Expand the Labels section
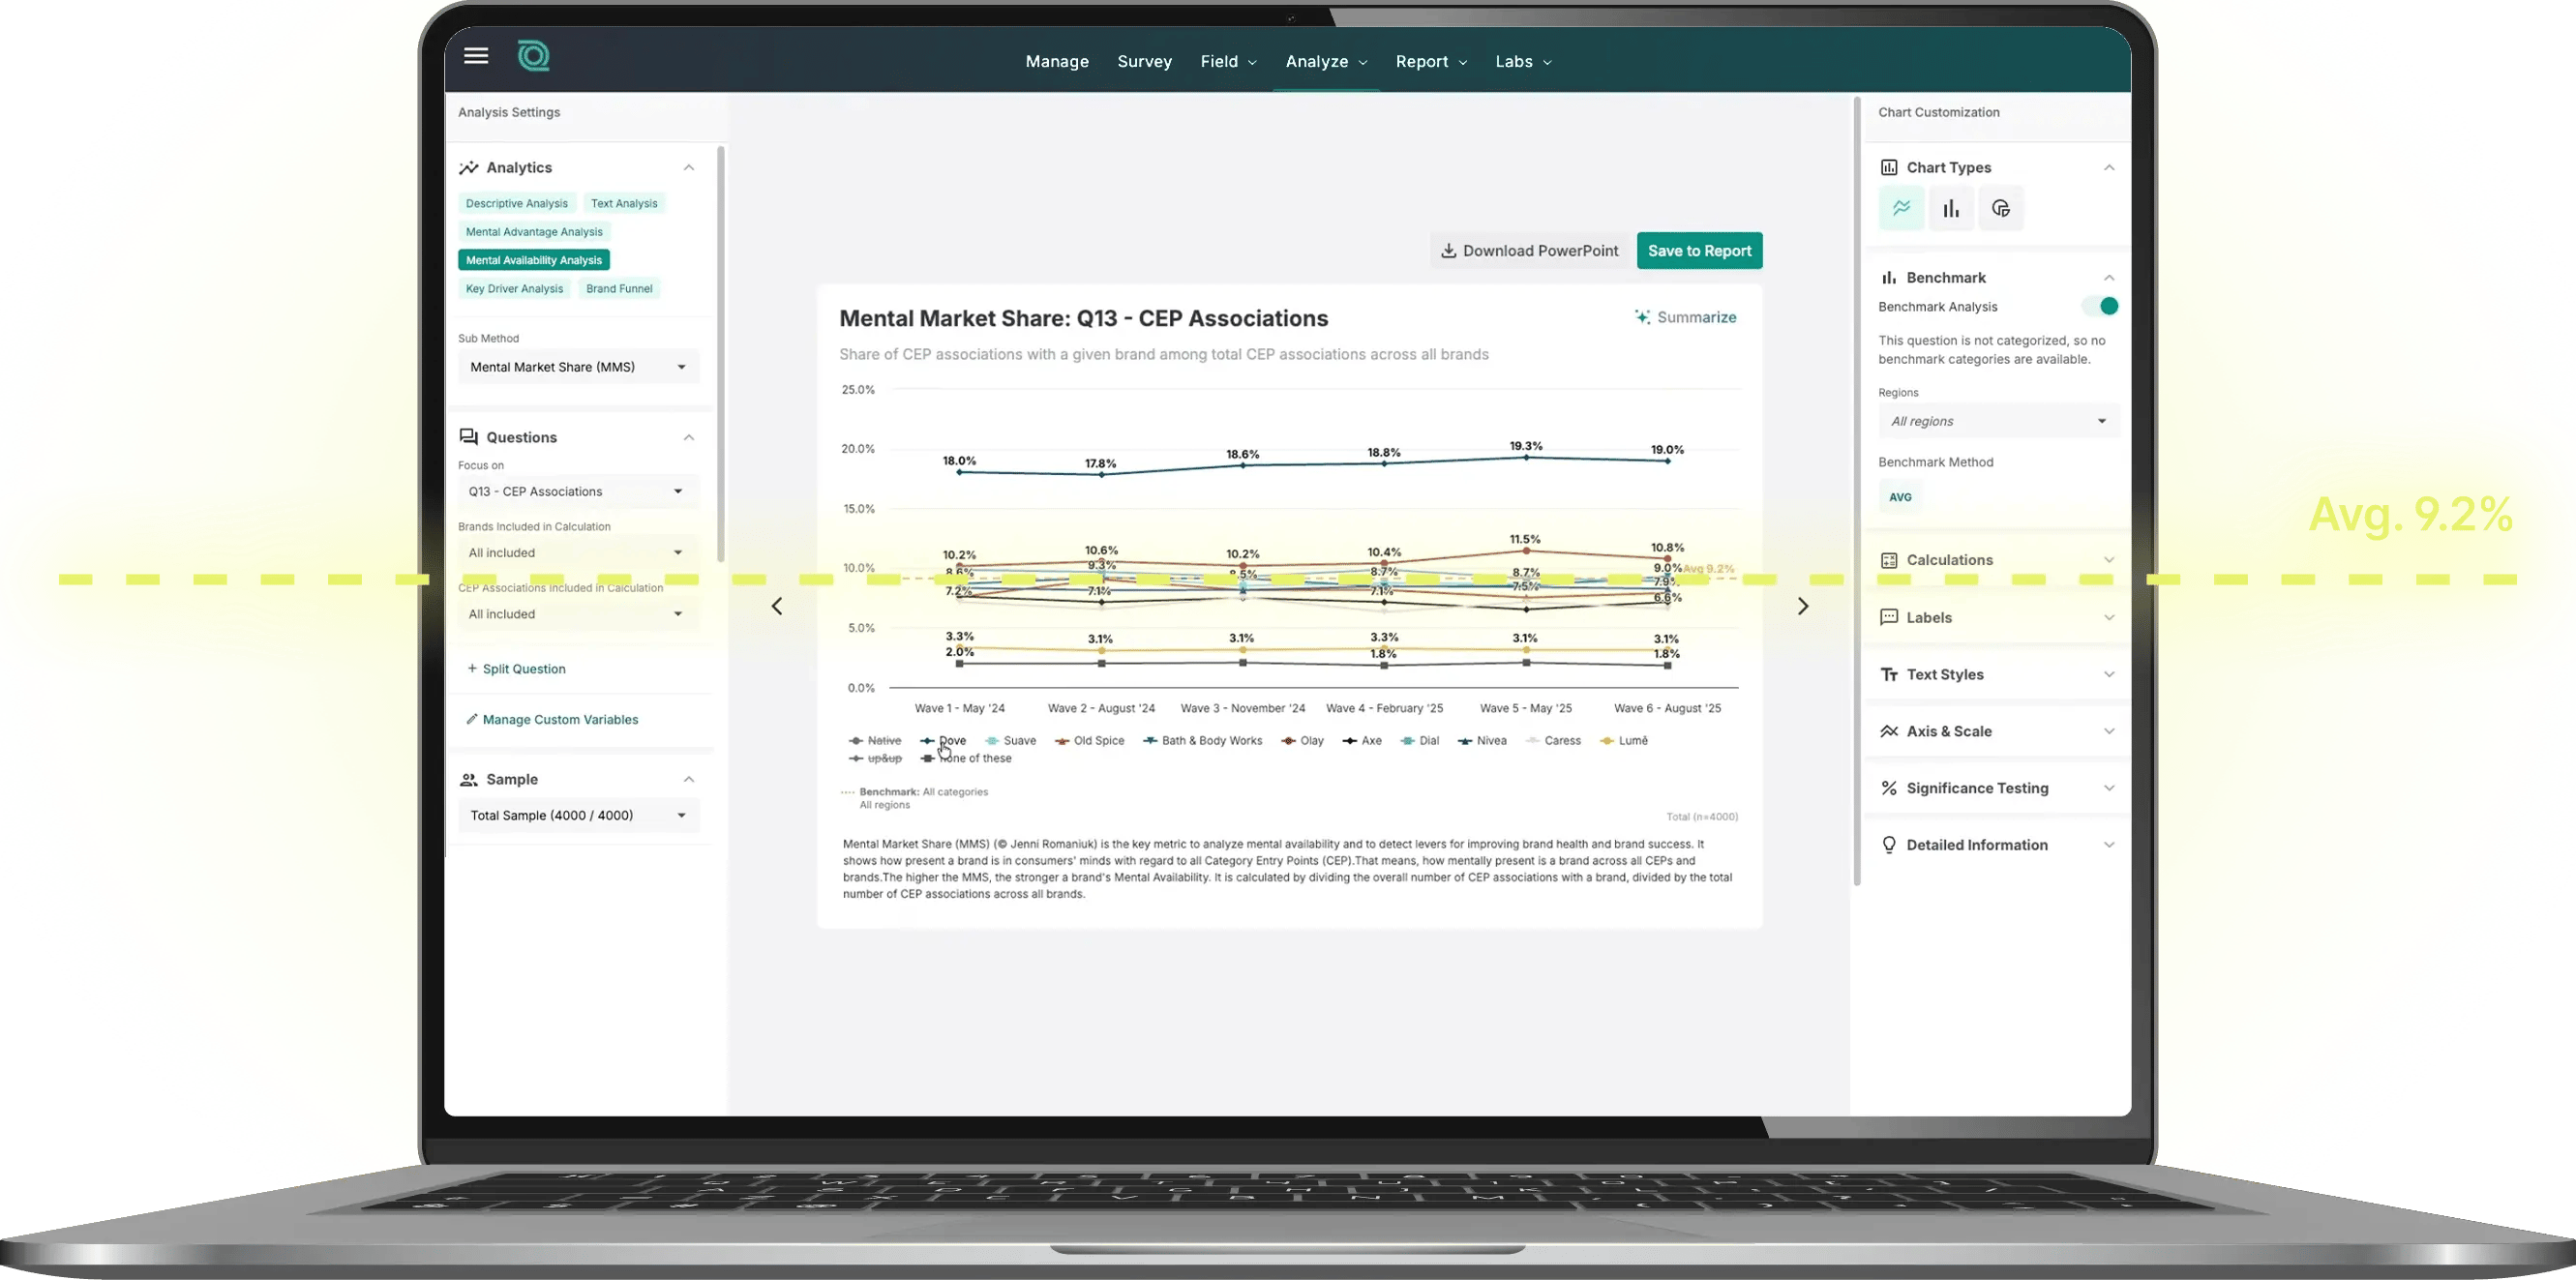 [1998, 617]
